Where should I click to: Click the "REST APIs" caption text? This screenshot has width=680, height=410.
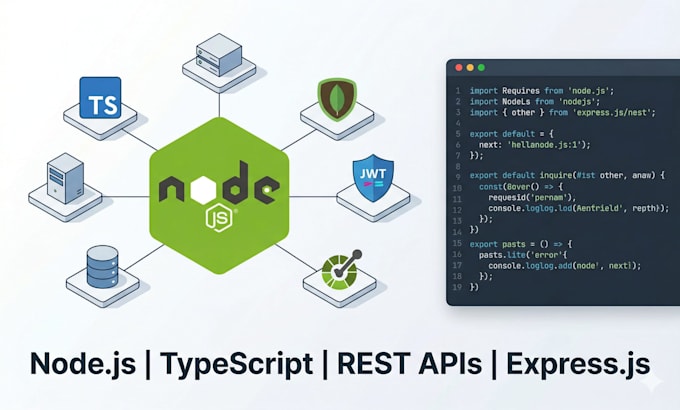409,364
